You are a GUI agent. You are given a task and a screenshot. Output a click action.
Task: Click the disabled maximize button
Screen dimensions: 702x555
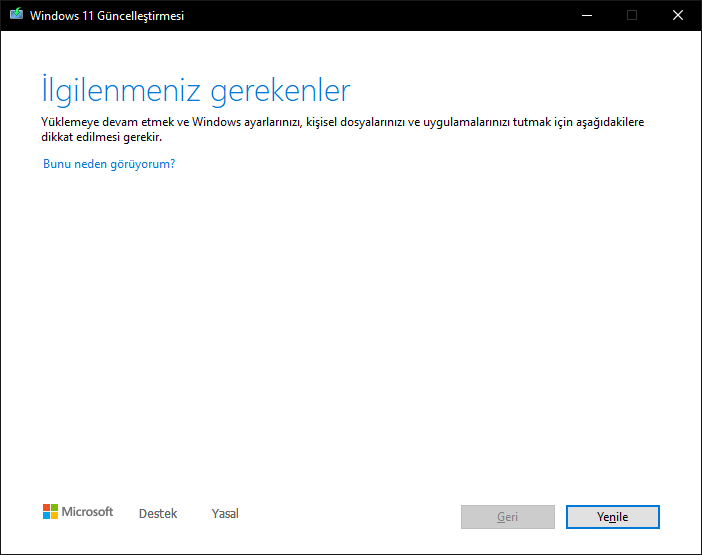point(632,16)
